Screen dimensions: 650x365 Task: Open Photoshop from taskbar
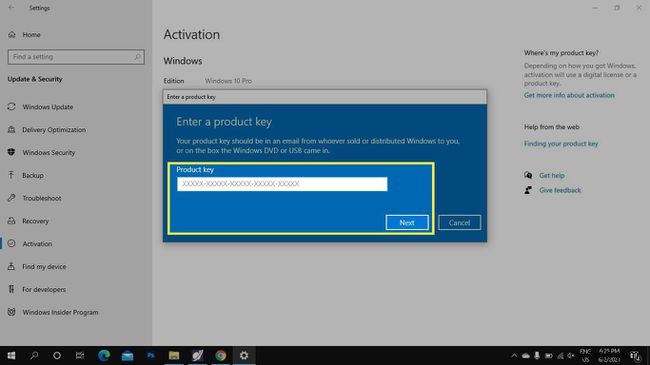pos(150,355)
